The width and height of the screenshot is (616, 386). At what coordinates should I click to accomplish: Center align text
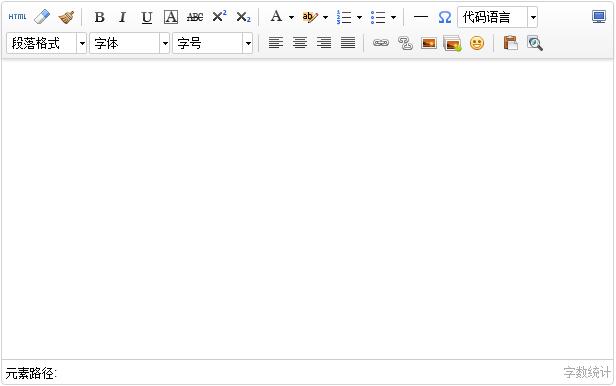coord(300,43)
